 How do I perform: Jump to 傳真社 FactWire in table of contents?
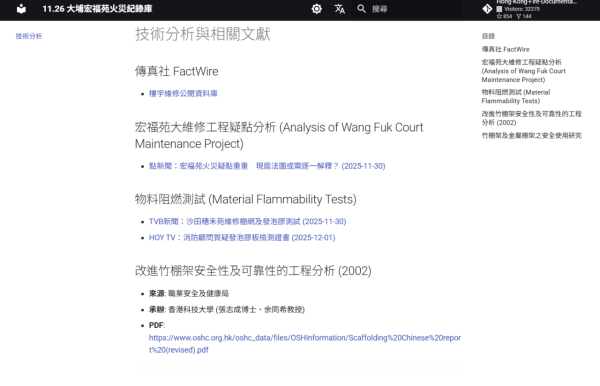(505, 49)
